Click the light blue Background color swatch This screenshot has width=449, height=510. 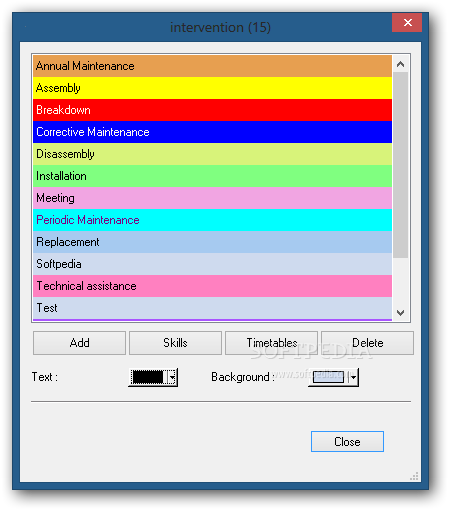328,377
